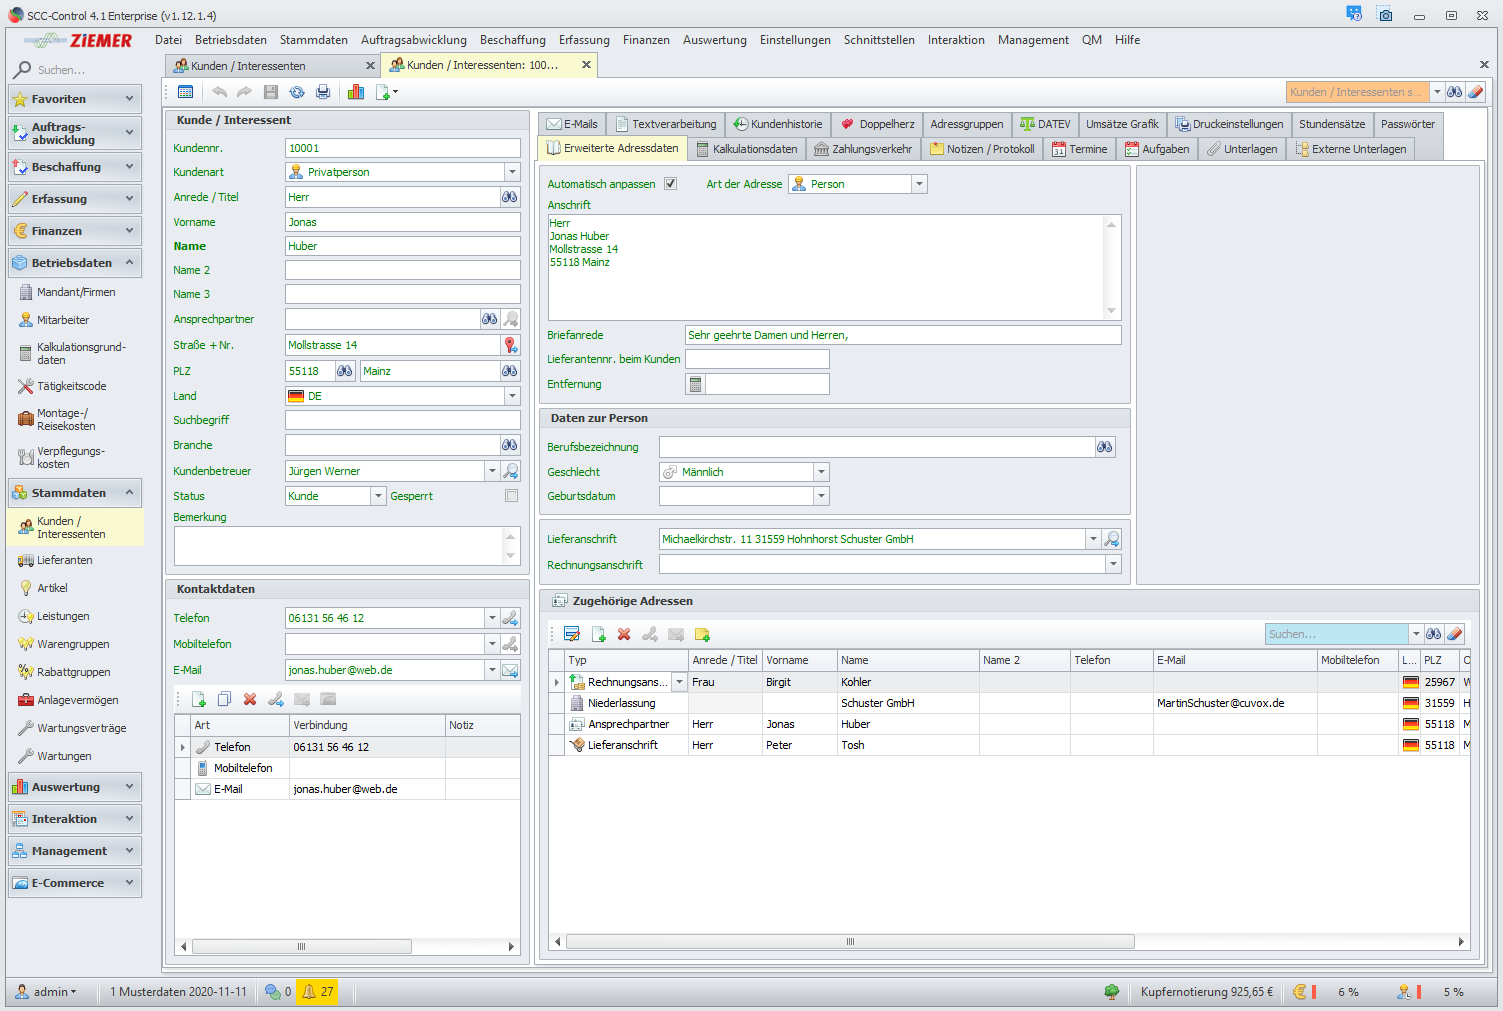Open the bar chart icon in toolbar
This screenshot has width=1503, height=1011.
356,92
